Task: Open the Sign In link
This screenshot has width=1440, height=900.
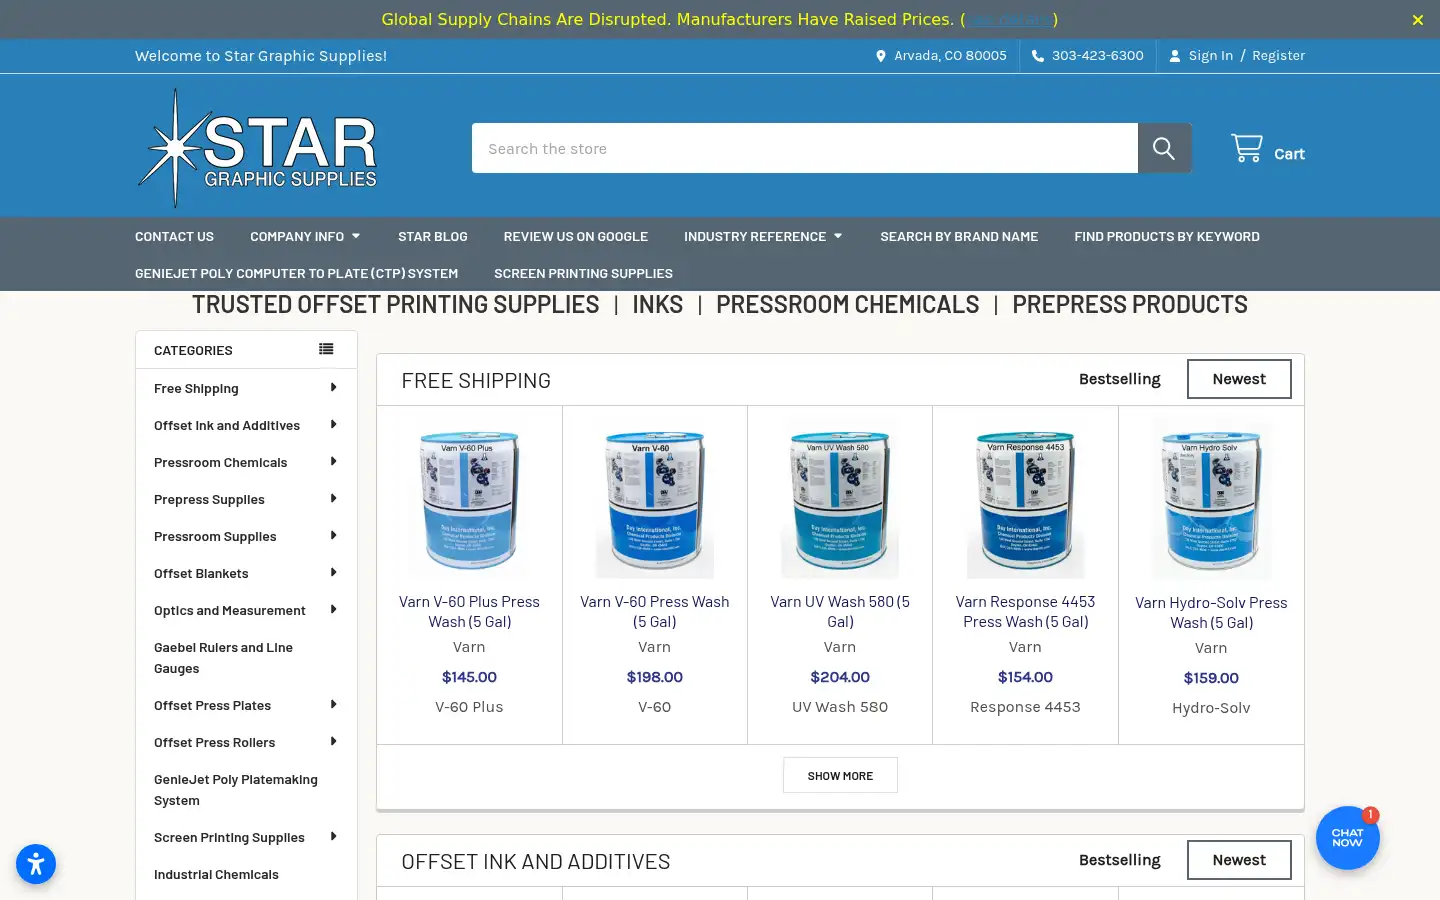Action: coord(1210,56)
